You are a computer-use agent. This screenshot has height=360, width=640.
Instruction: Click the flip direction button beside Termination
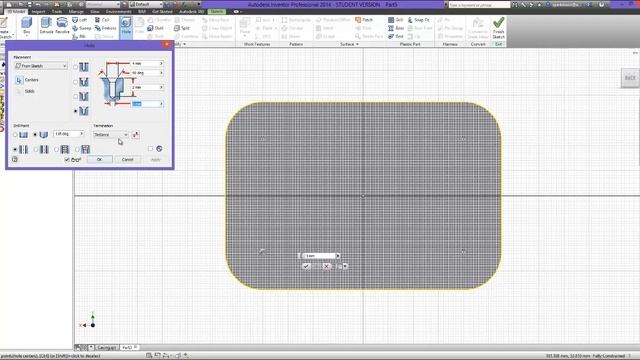[x=136, y=135]
